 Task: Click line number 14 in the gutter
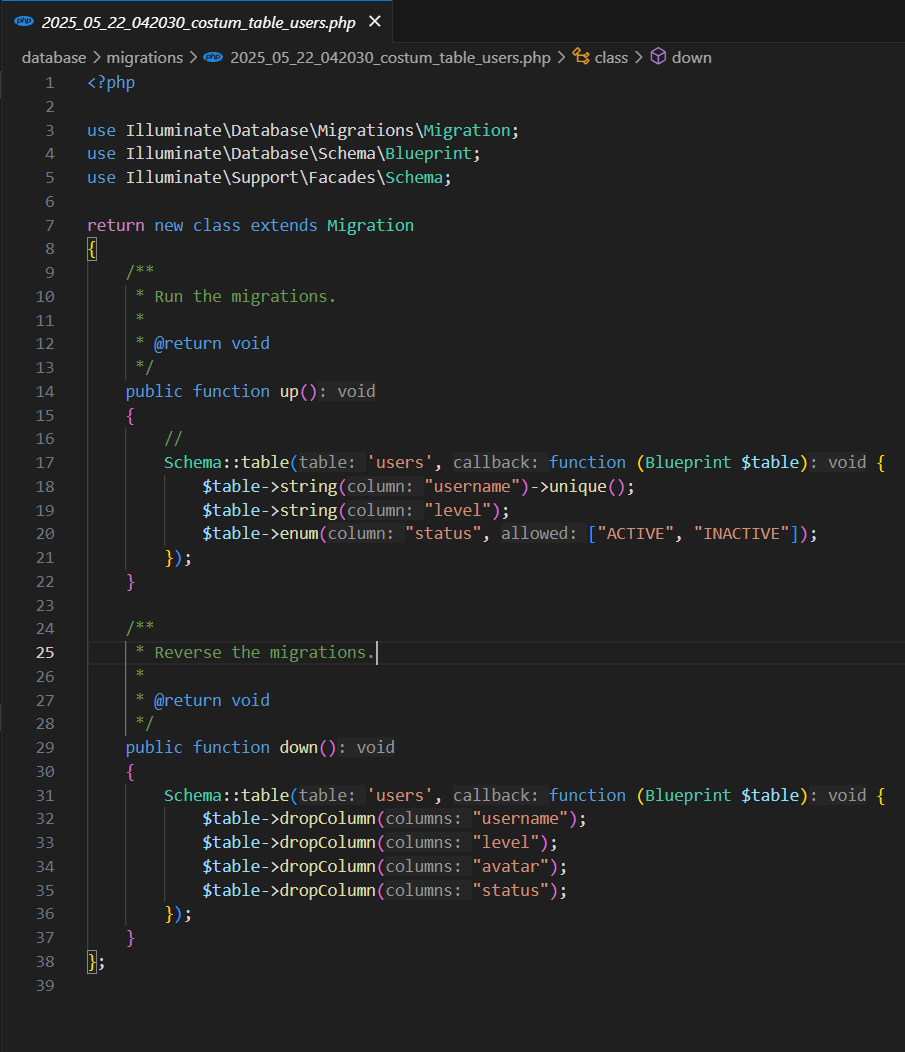coord(45,391)
